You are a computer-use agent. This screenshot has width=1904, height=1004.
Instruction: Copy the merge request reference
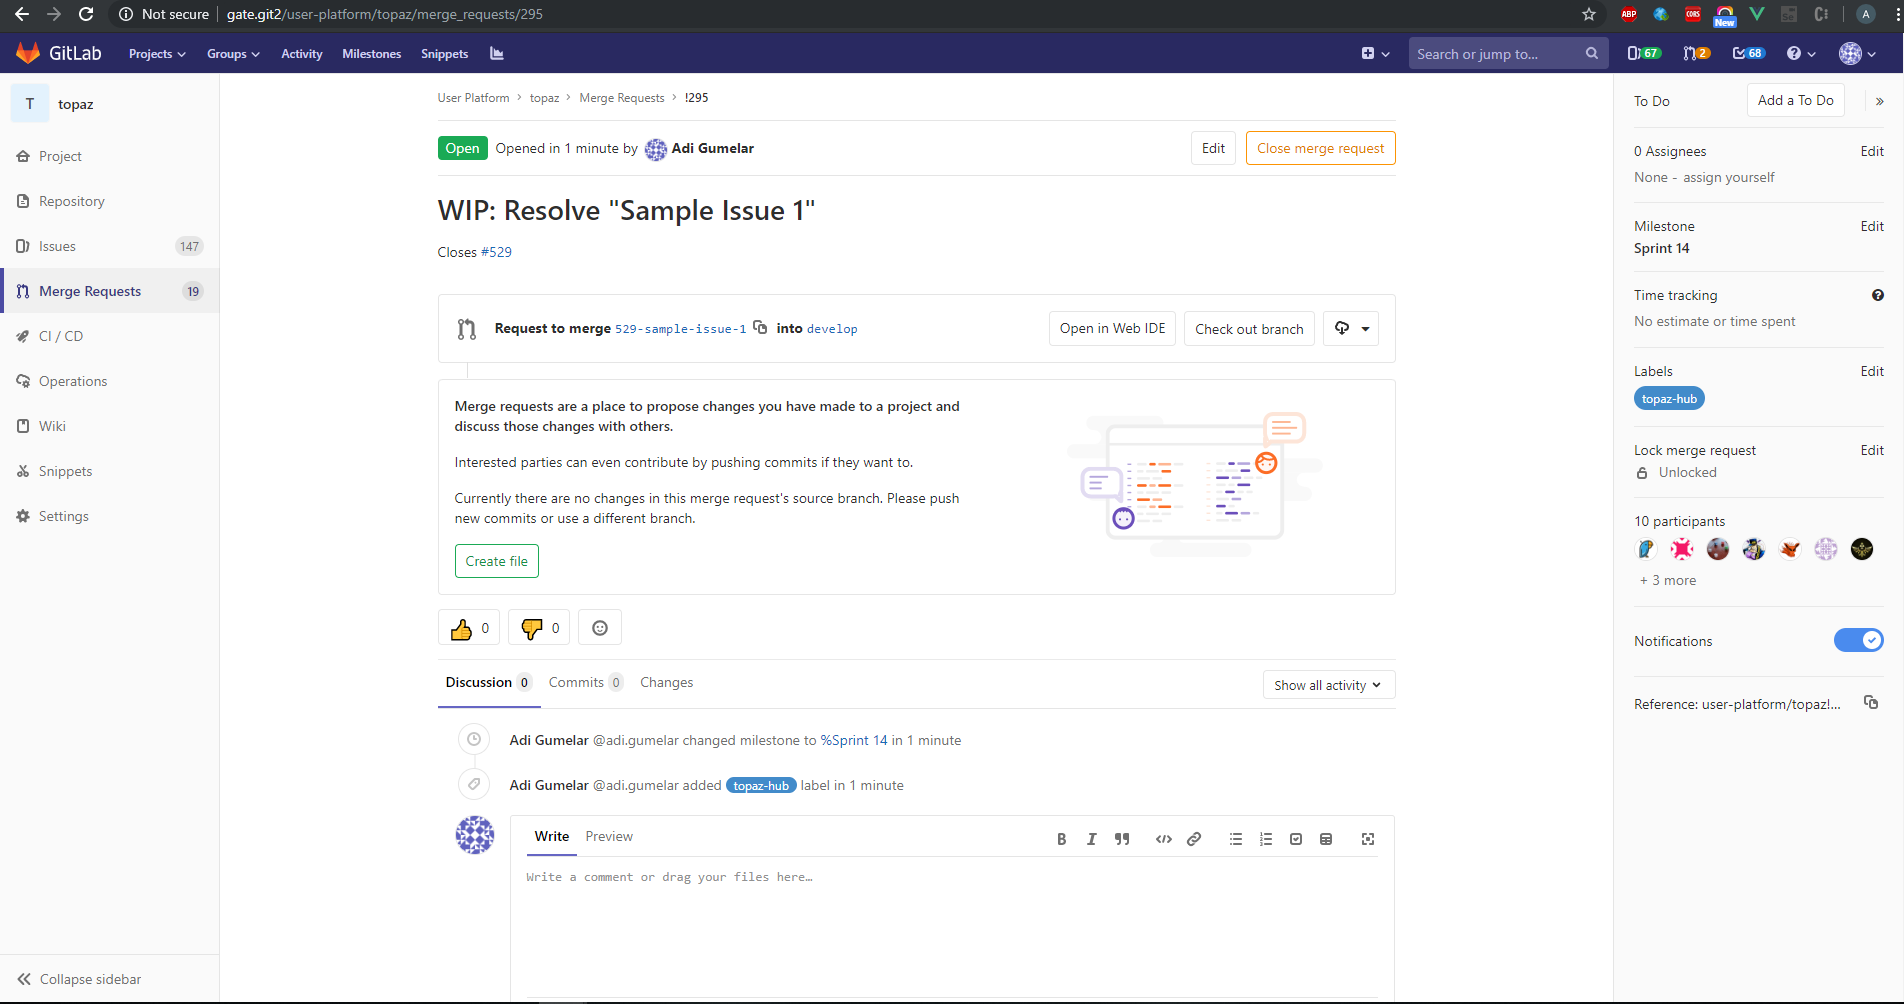pos(1871,703)
